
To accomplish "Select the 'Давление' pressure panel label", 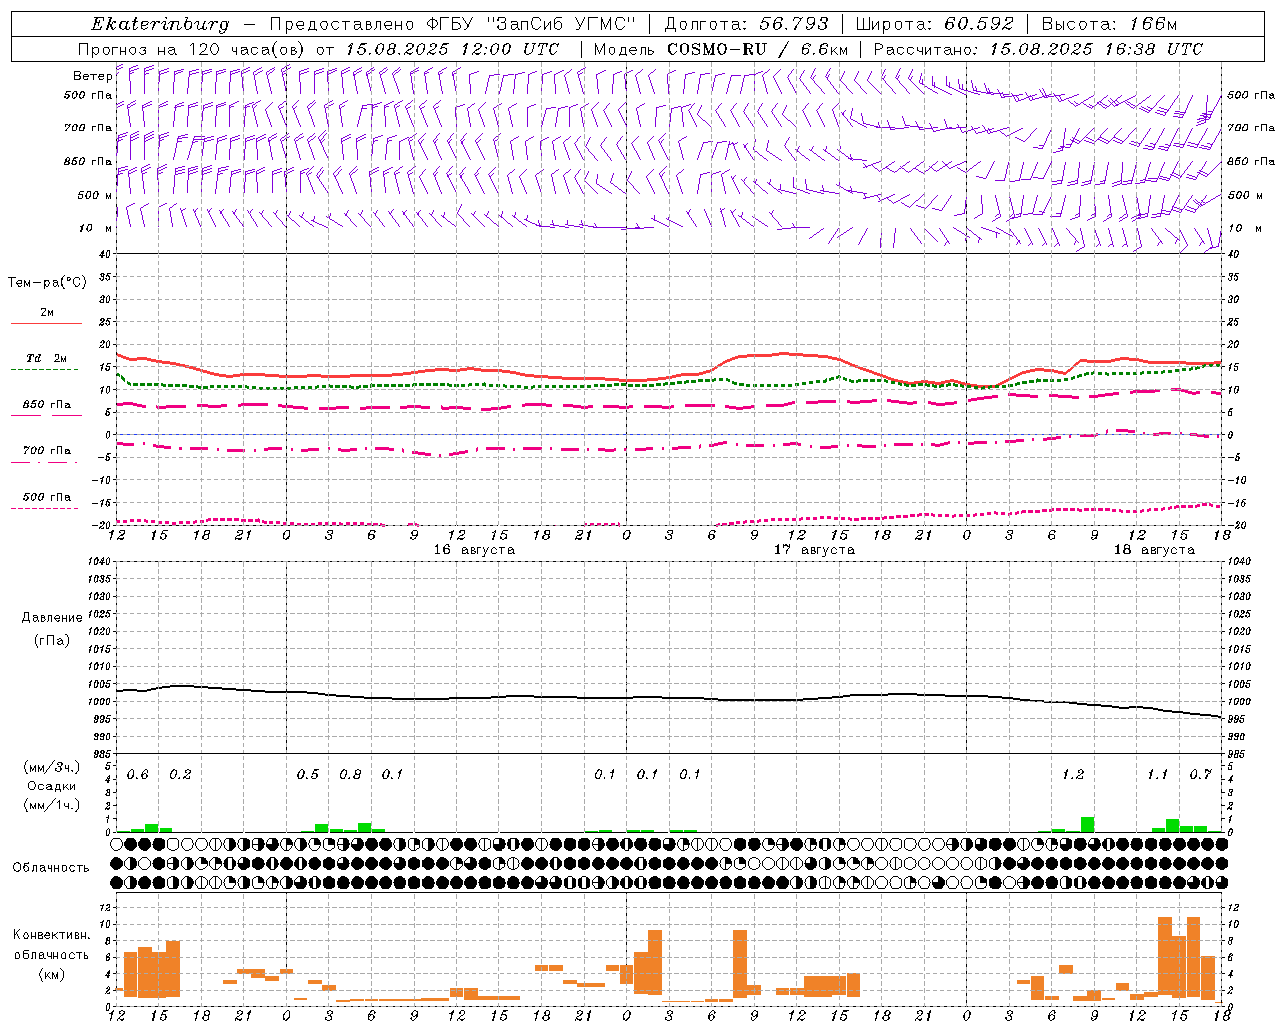I will 52,618.
